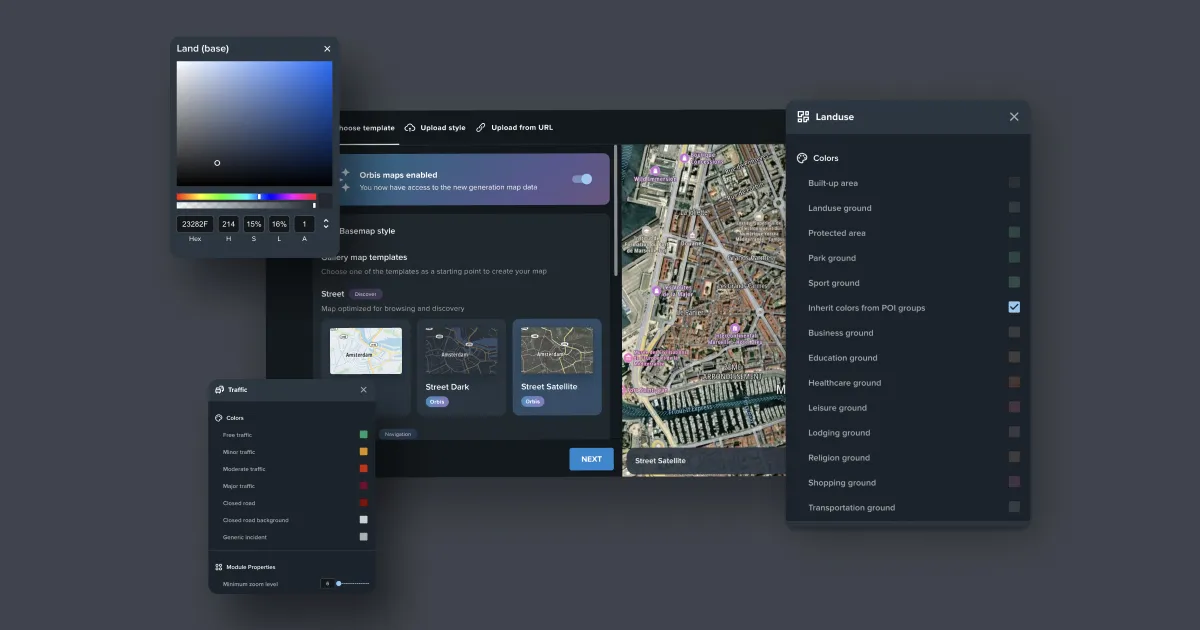Click the sparkle icon on the Orbis banner
The image size is (1200, 630).
click(345, 180)
